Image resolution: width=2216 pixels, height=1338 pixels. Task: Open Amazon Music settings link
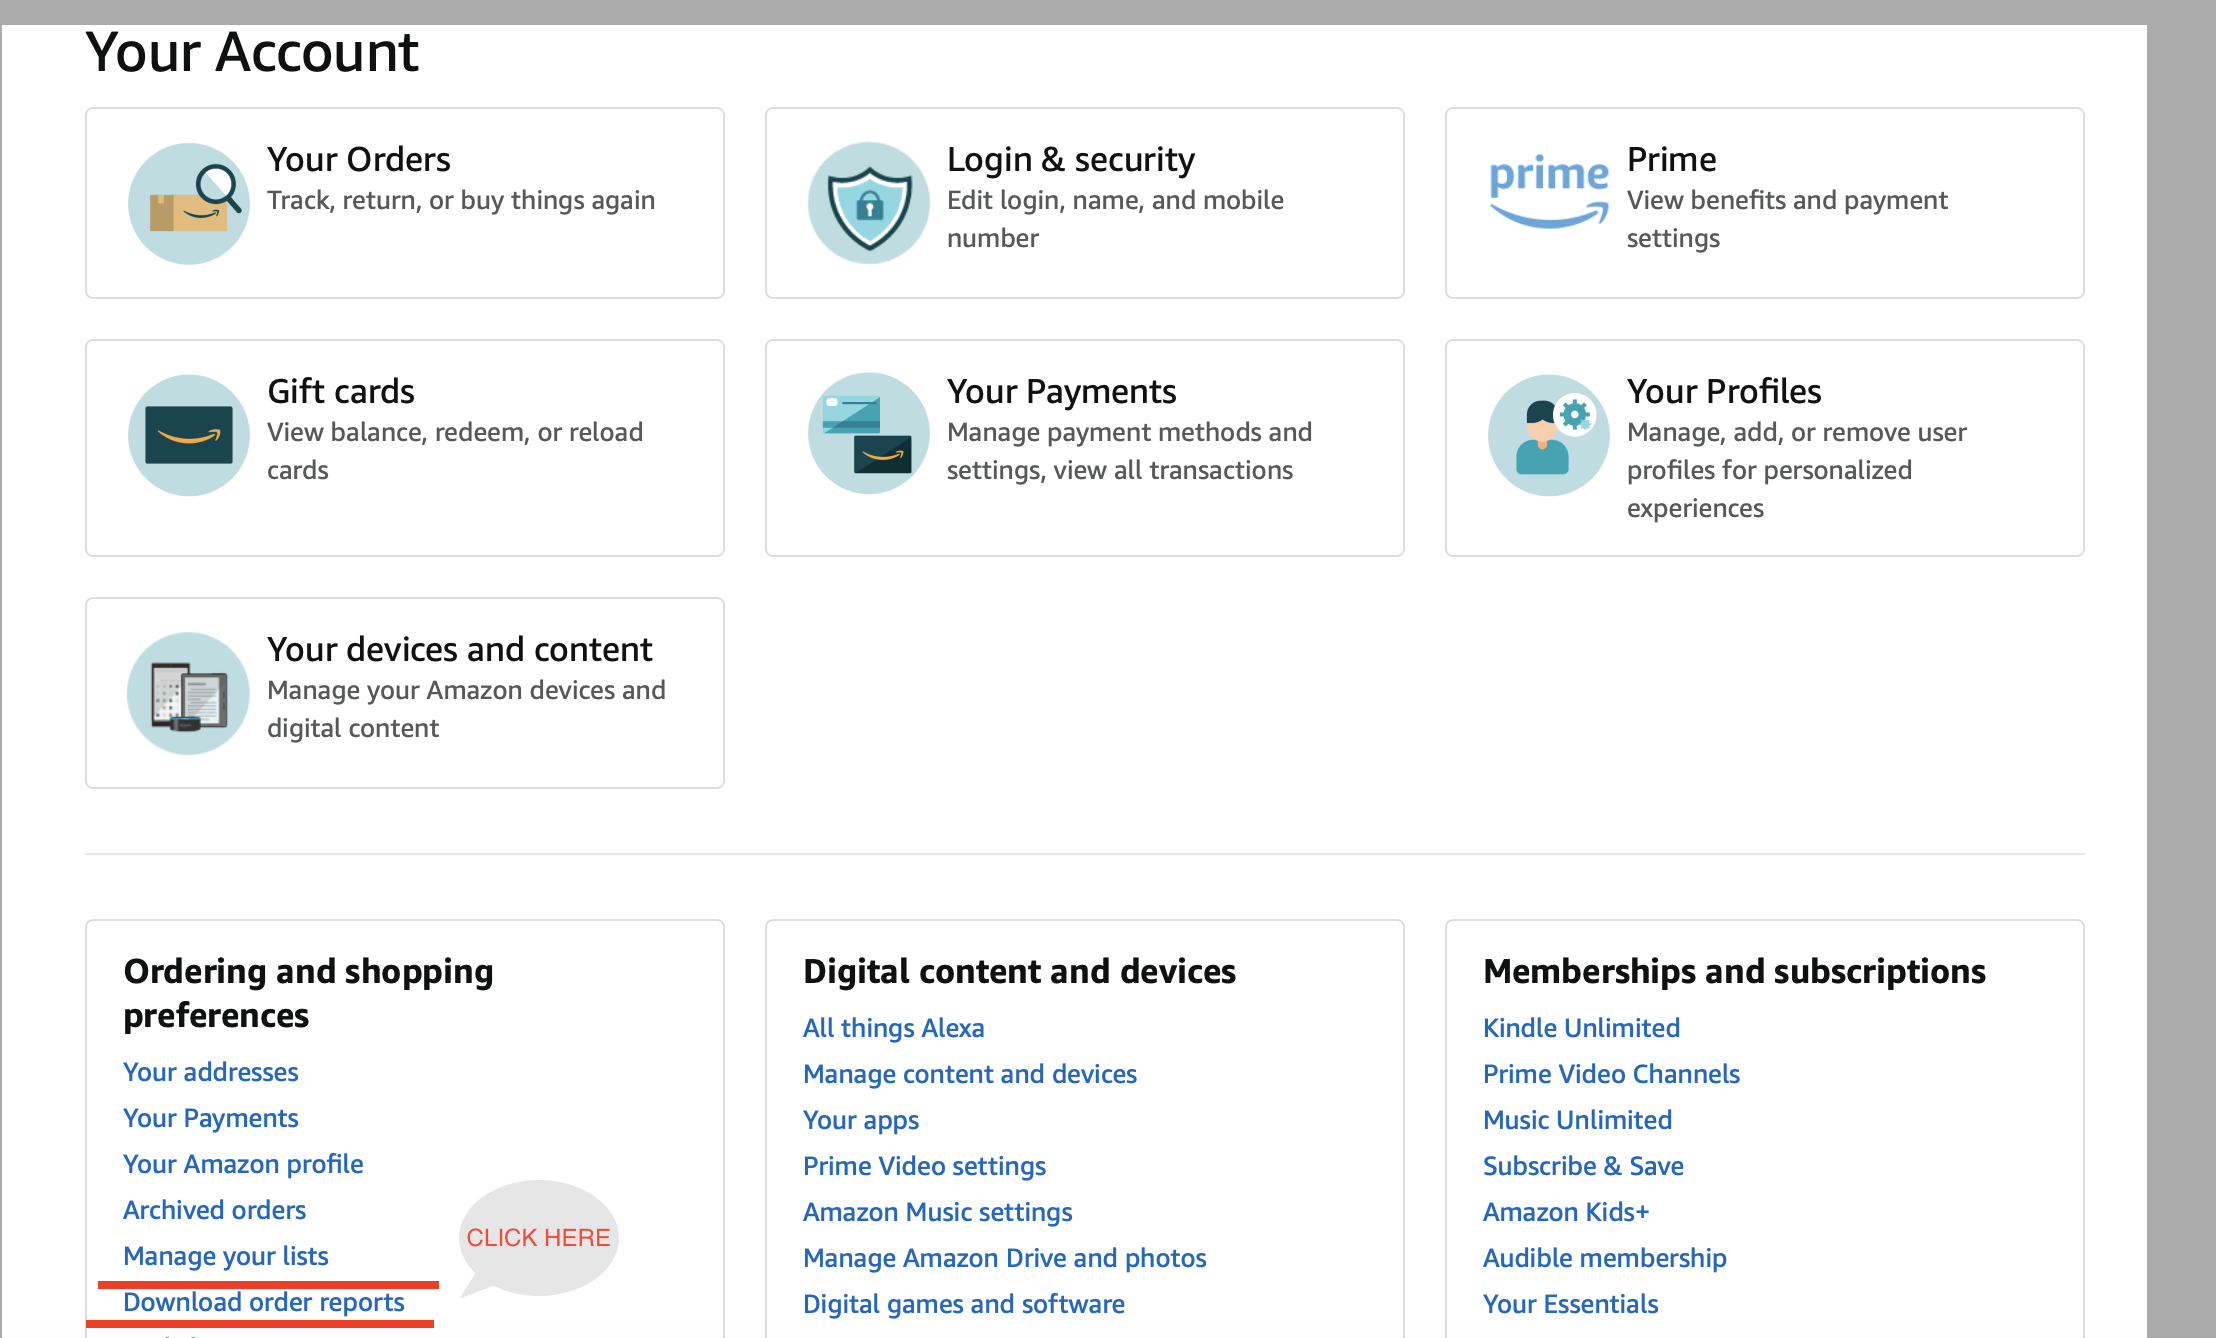coord(938,1212)
